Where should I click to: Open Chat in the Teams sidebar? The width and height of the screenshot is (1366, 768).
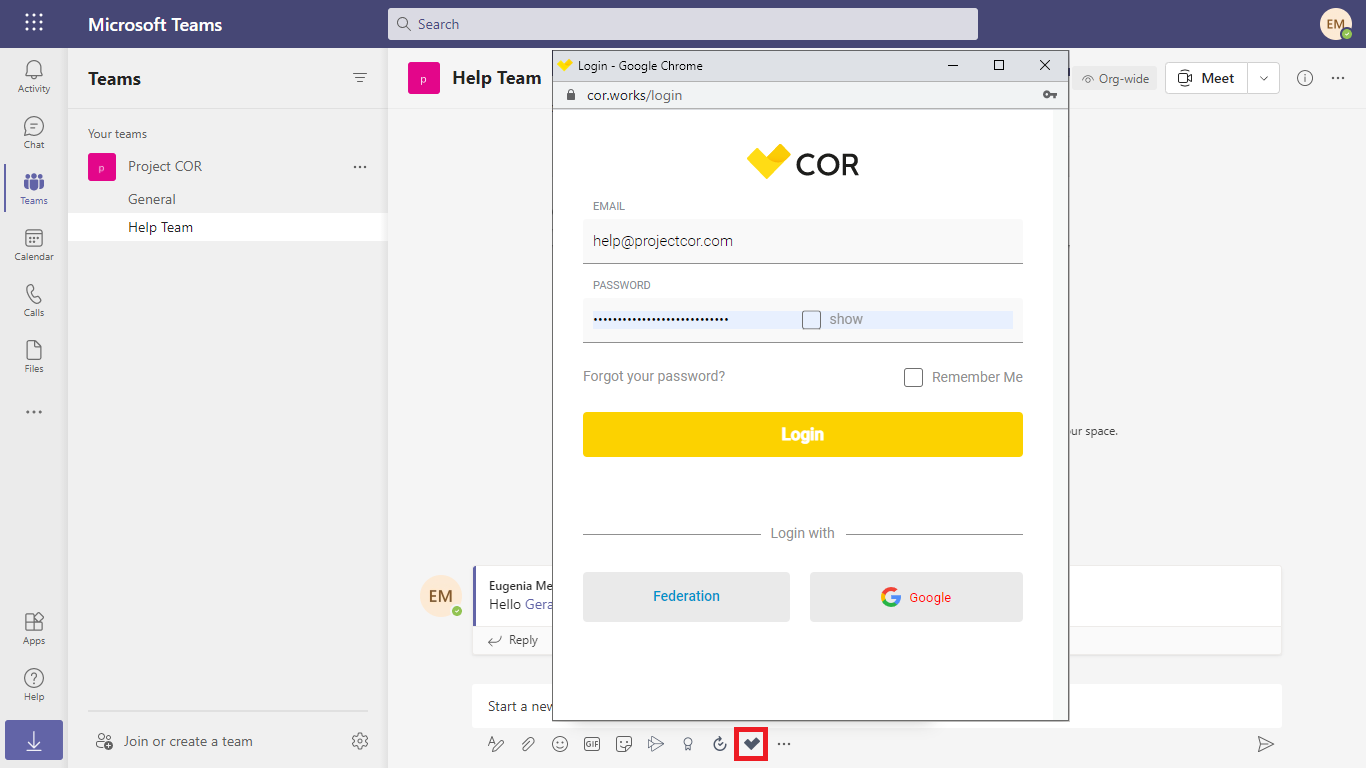coord(34,132)
